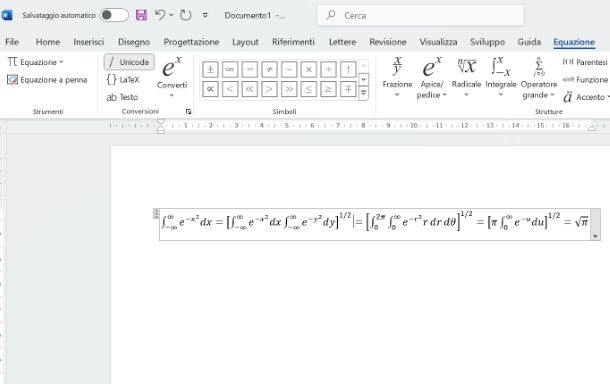The width and height of the screenshot is (610, 384).
Task: Switch to the Disegno tab
Action: 134,42
